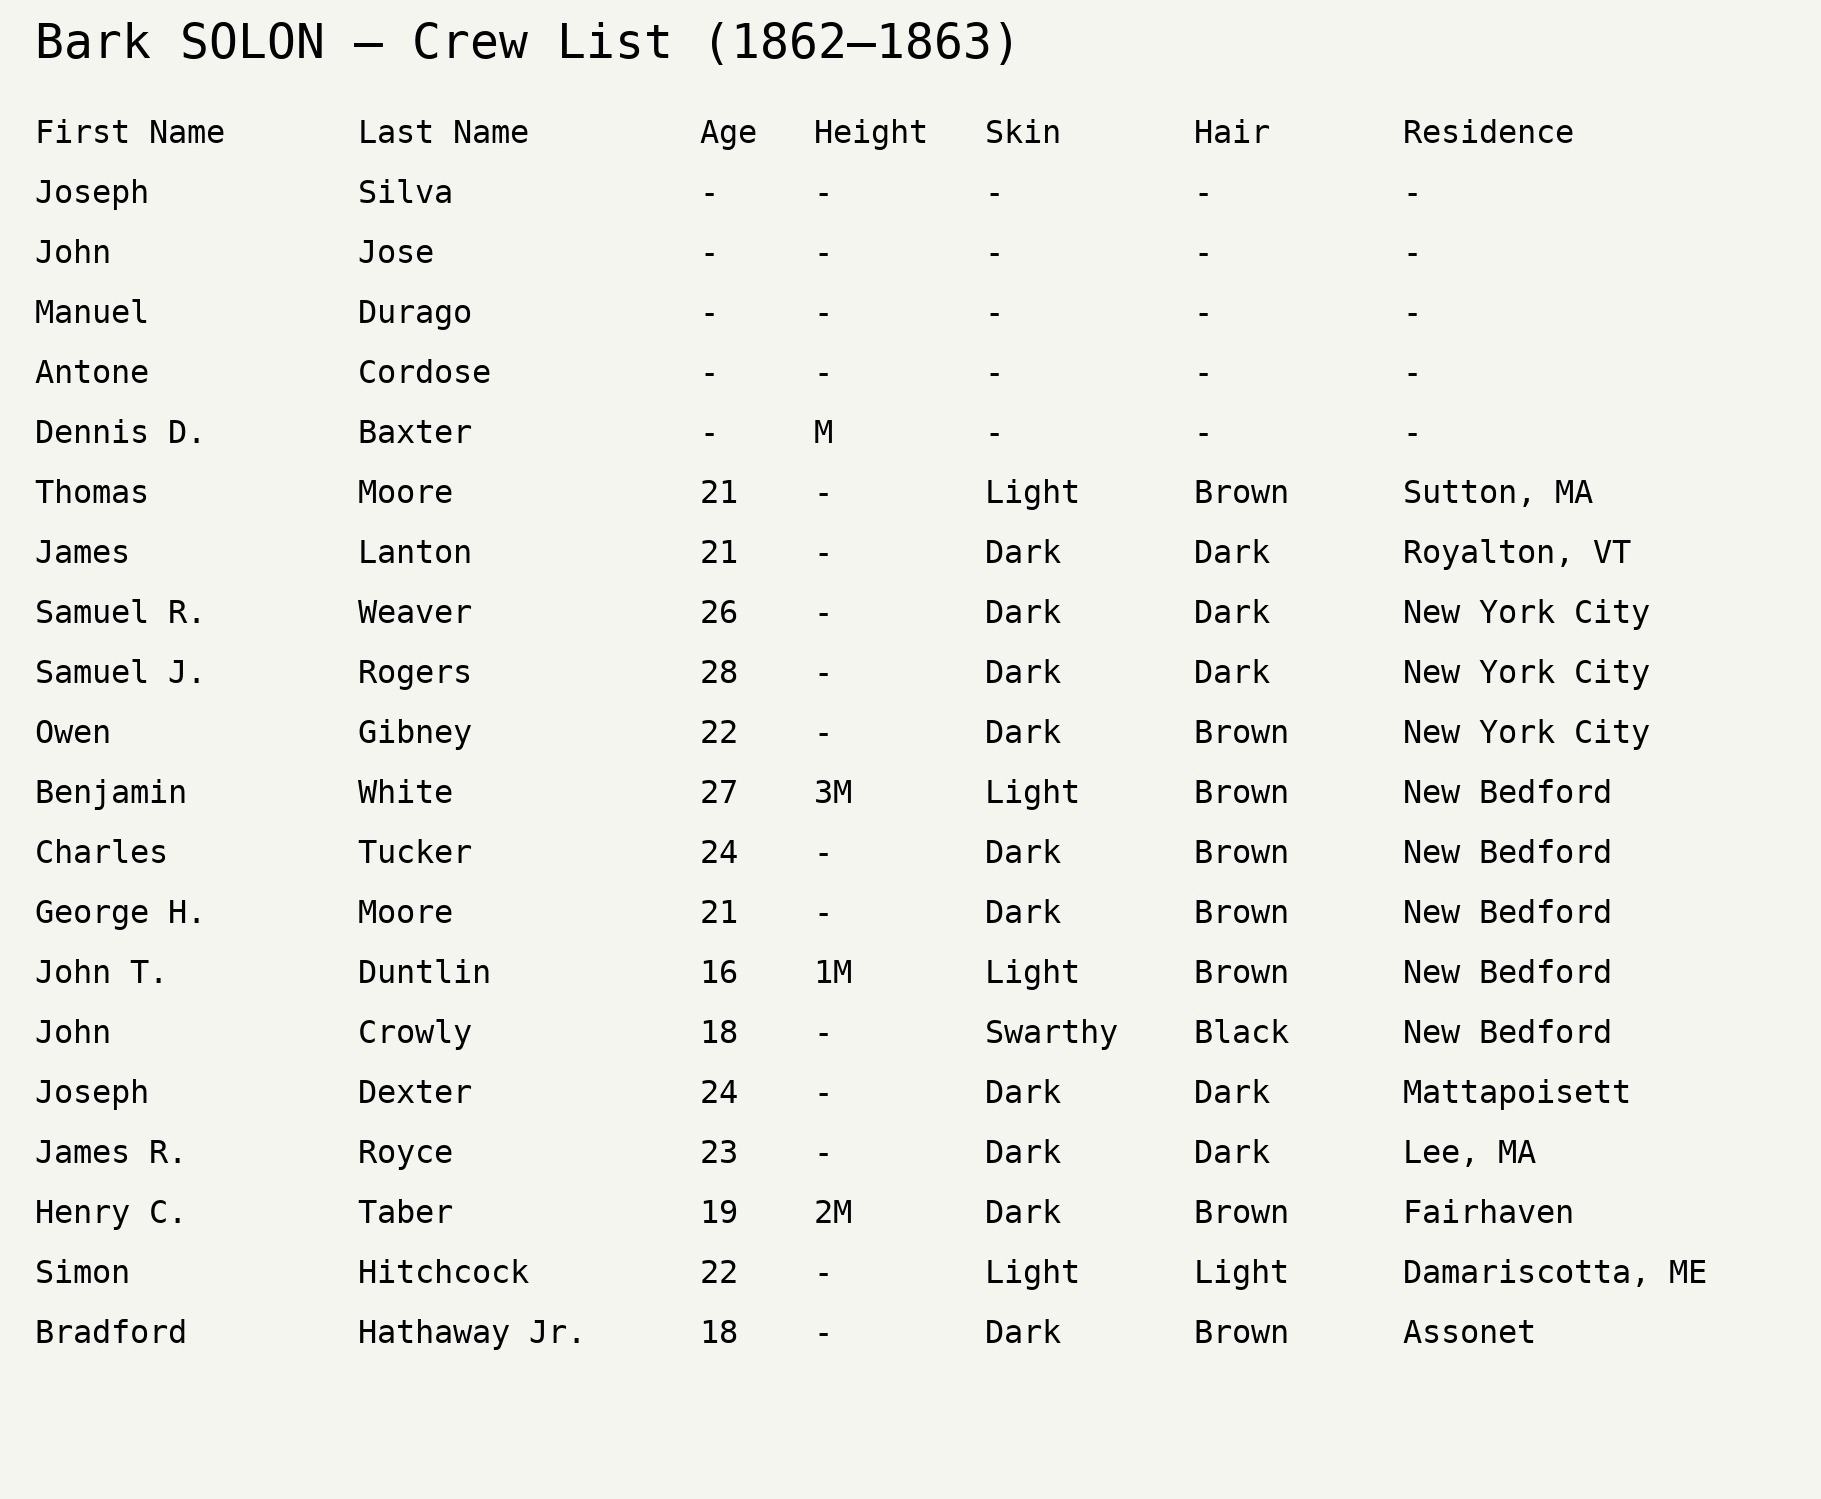
Task: Click the Swarthy skin entry
Action: click(1050, 1032)
